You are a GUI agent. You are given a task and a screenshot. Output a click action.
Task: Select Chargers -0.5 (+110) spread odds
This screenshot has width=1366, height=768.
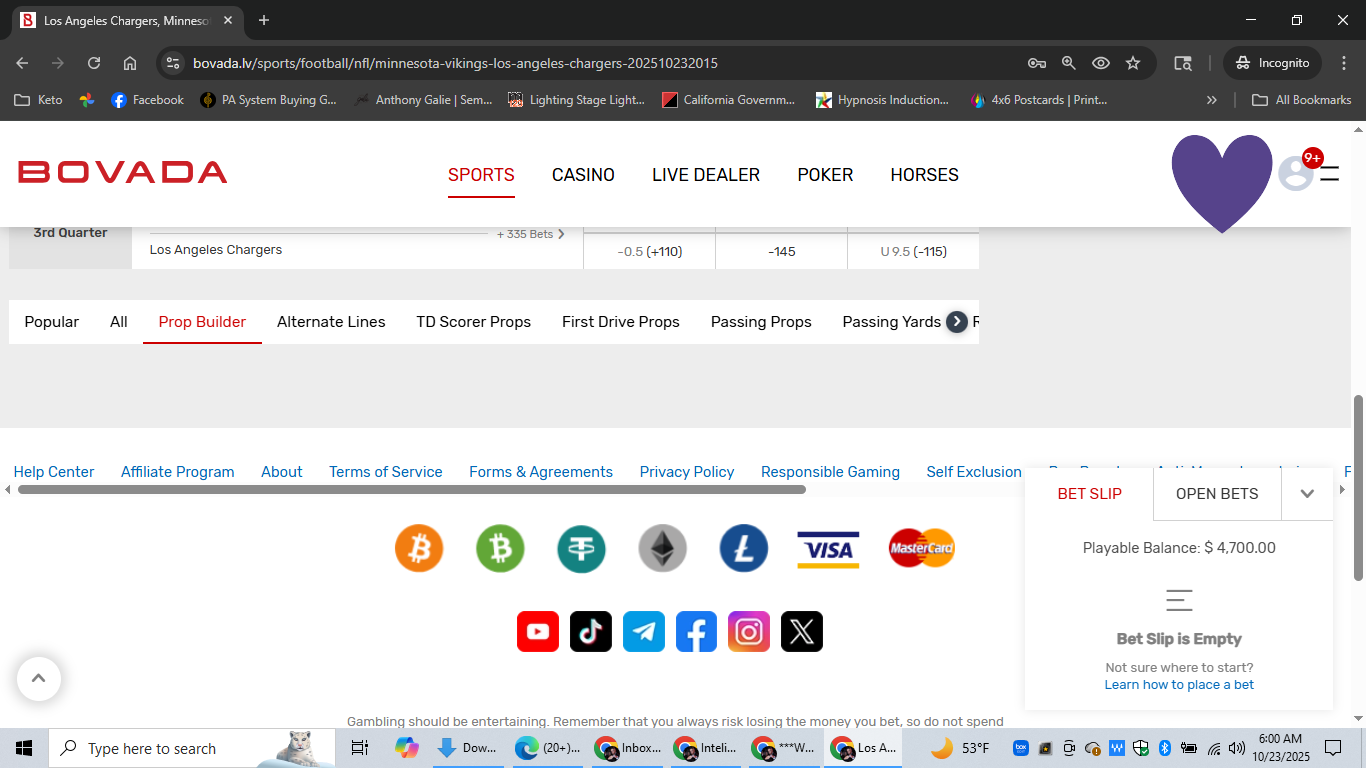(650, 252)
